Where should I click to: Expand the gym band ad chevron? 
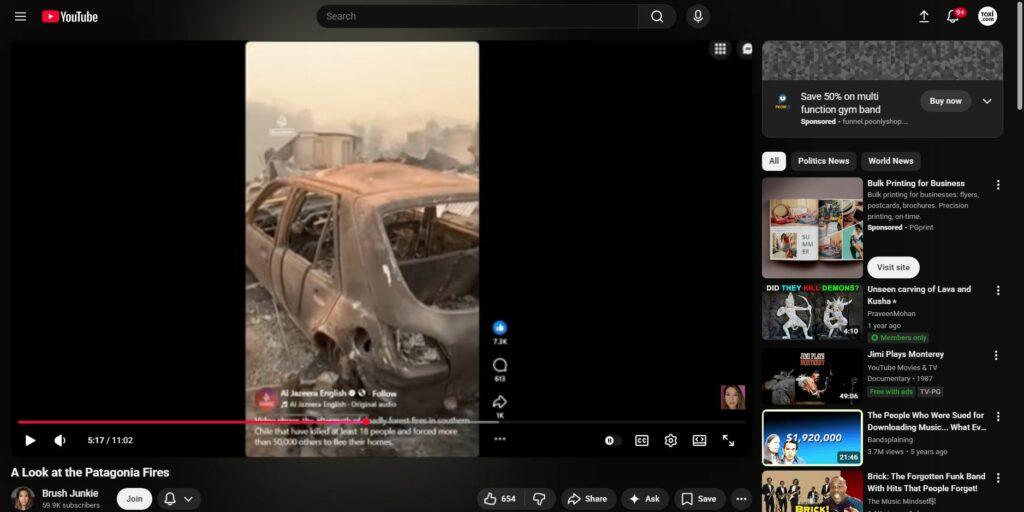pos(987,101)
